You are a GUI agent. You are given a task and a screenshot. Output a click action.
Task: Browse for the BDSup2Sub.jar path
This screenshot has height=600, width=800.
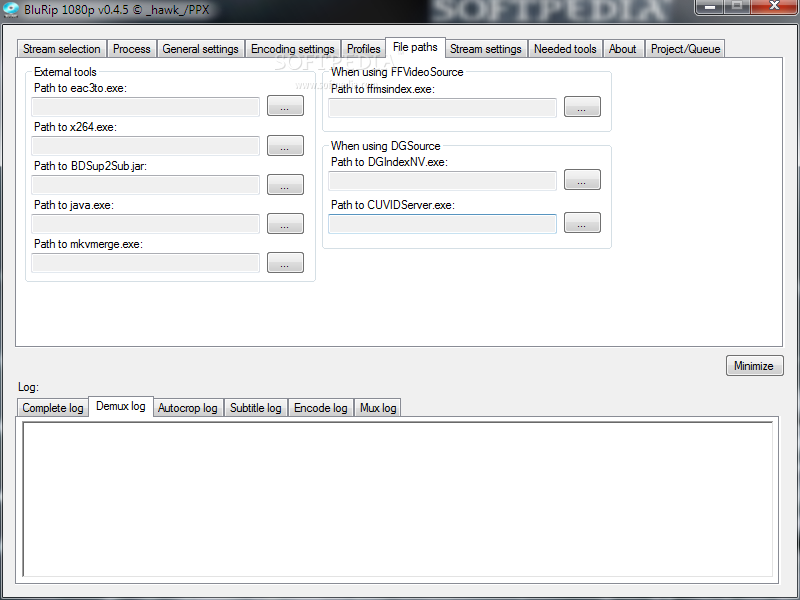285,184
